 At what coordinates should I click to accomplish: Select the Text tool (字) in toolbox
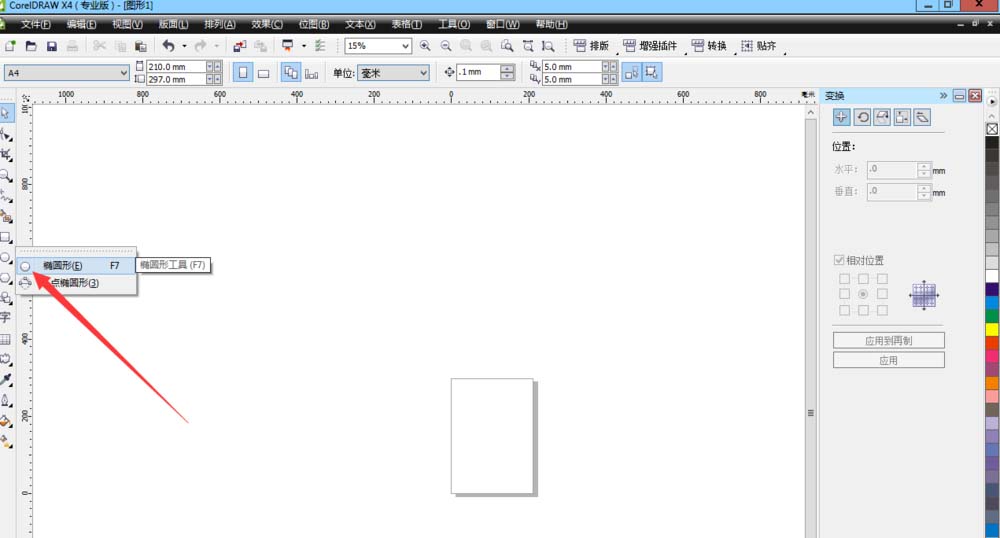tap(6, 317)
